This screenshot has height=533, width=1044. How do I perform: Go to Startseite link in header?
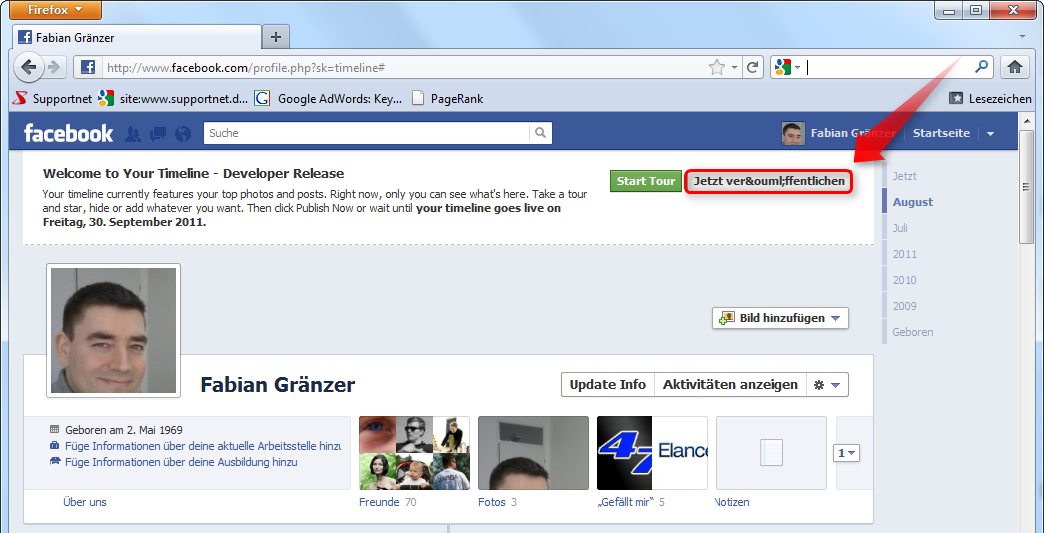[941, 133]
